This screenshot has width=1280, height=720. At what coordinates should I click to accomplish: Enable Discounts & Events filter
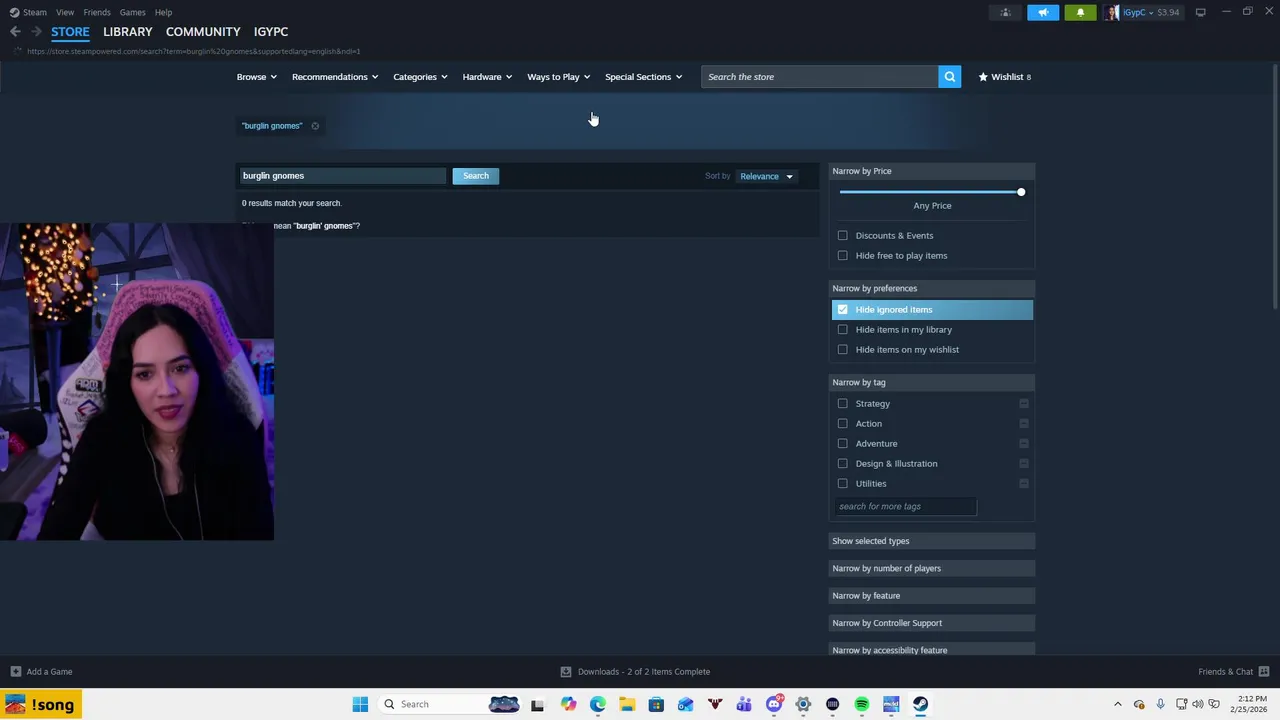843,236
